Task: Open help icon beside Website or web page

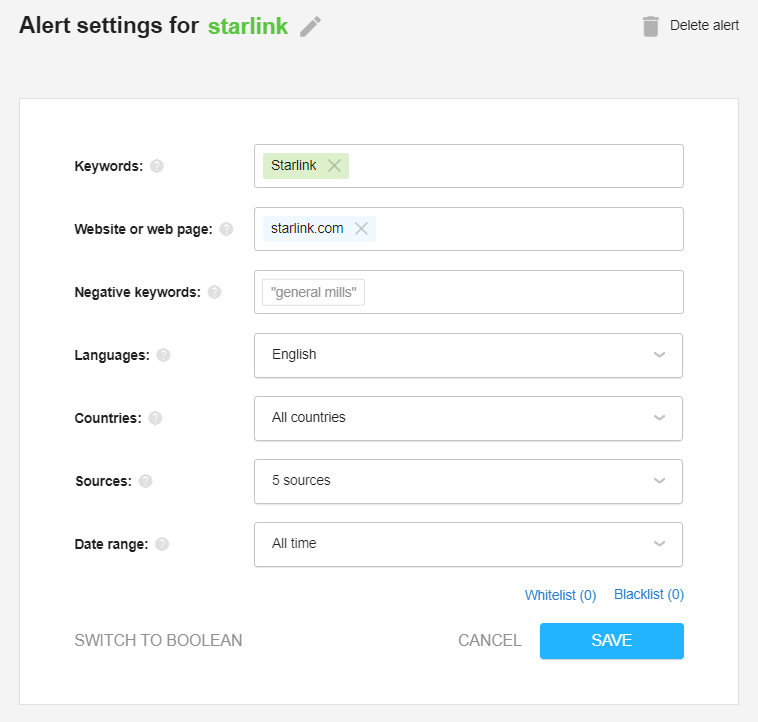Action: point(226,229)
